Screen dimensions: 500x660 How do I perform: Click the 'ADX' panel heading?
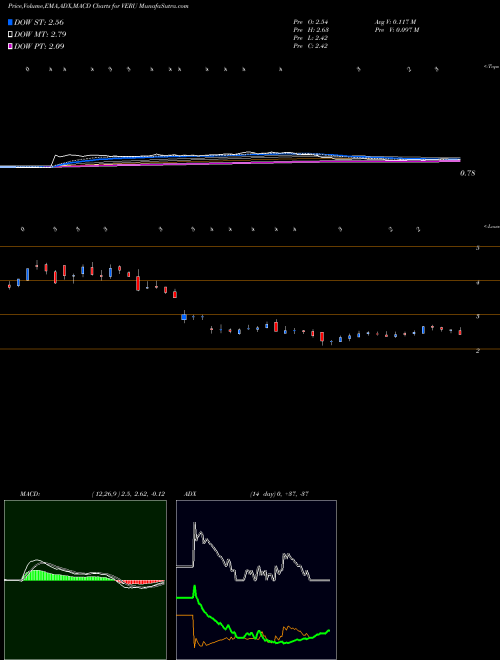[x=190, y=494]
